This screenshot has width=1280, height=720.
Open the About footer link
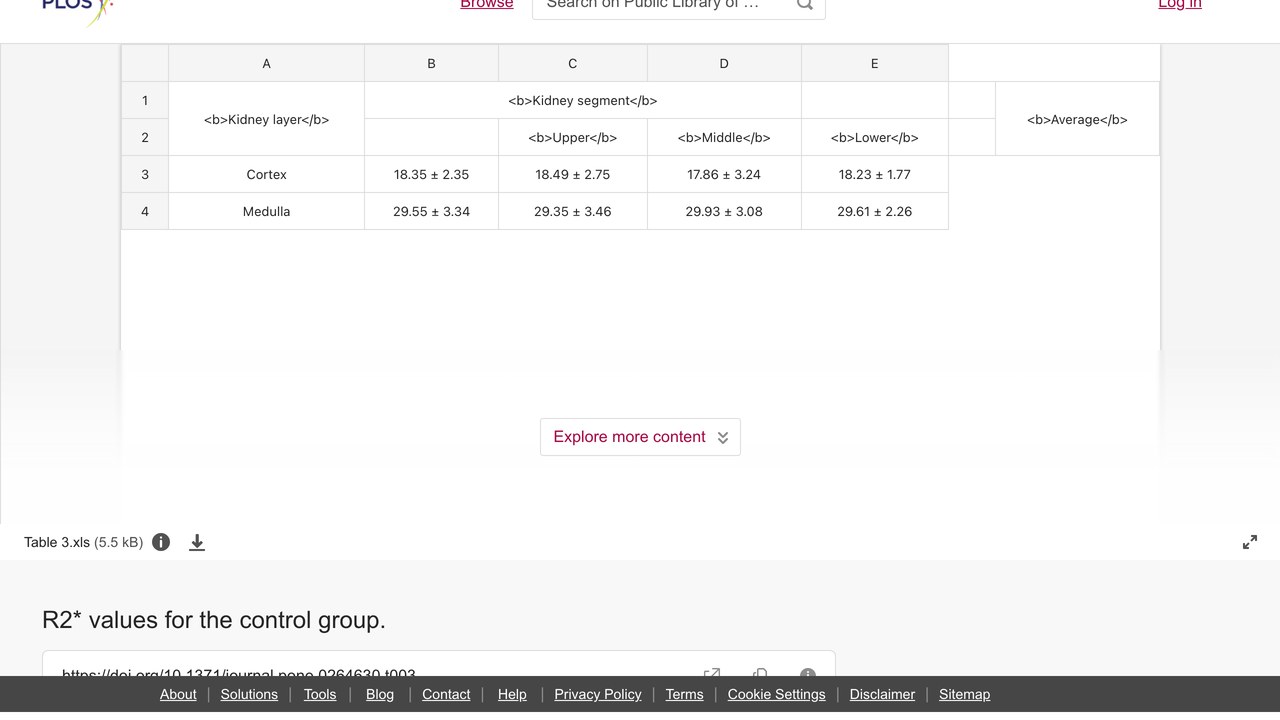click(178, 694)
